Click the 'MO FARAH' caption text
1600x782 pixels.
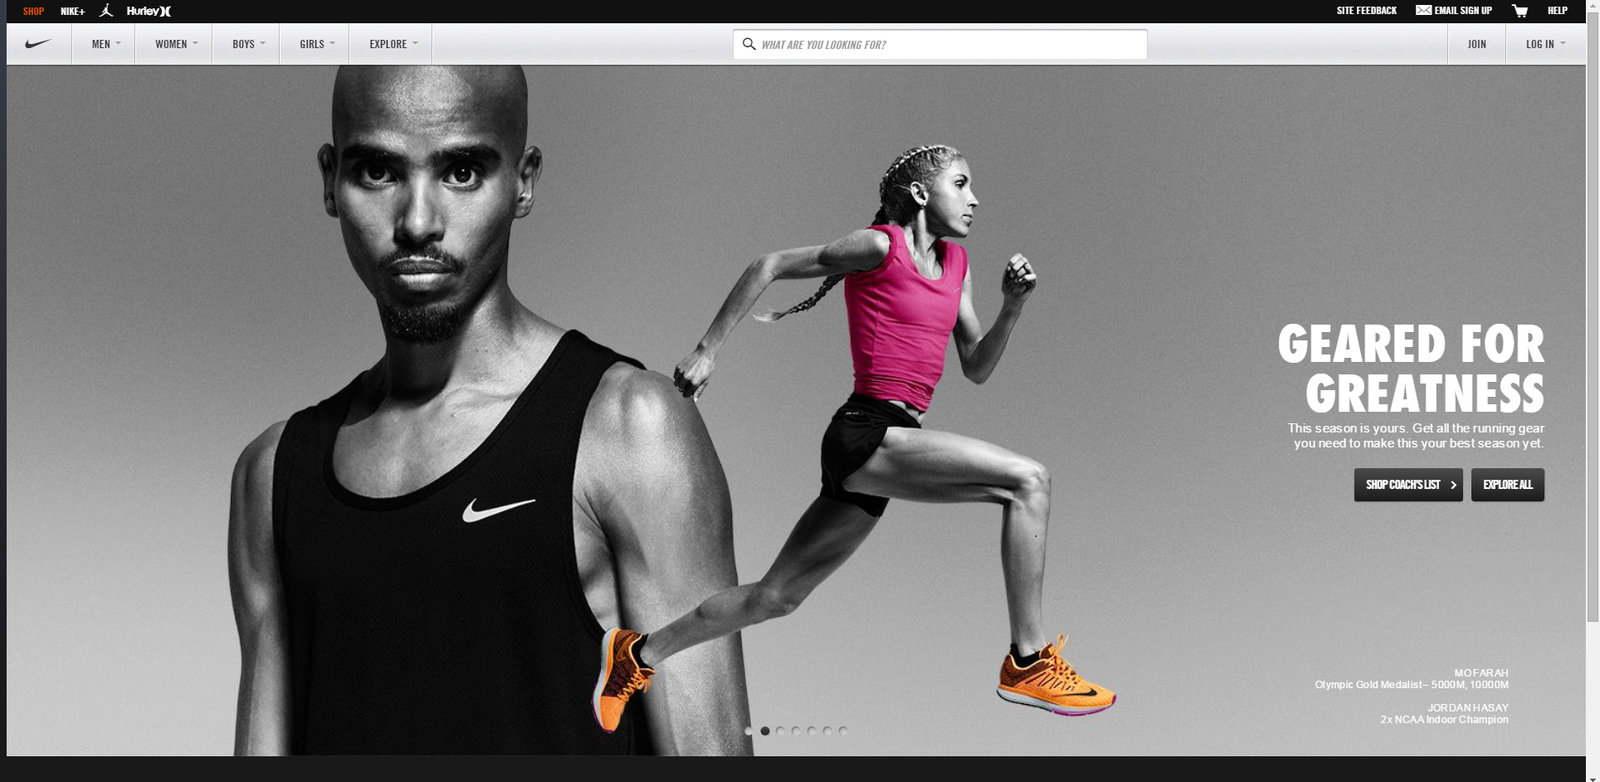click(x=1481, y=673)
